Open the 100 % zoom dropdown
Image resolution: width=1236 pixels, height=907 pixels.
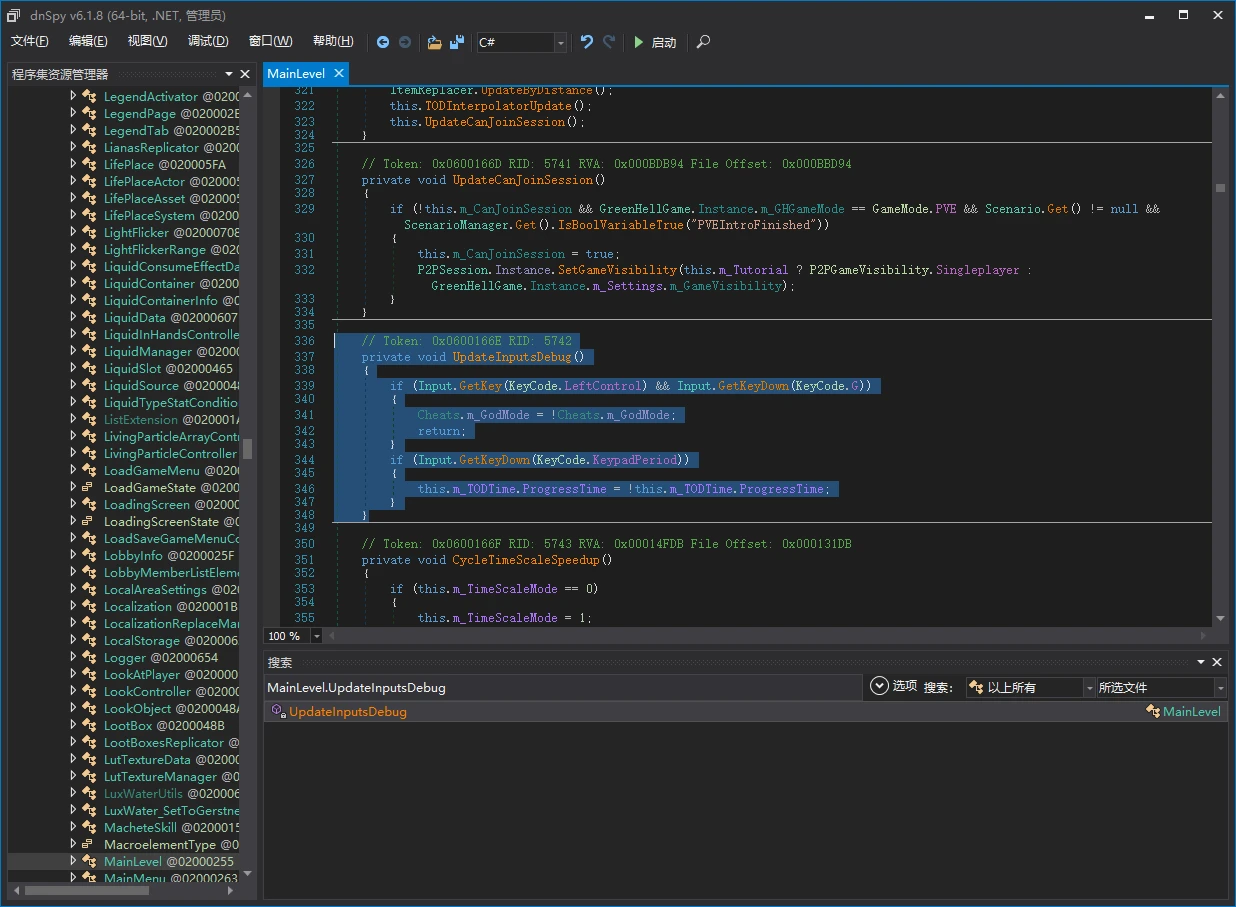coord(317,636)
